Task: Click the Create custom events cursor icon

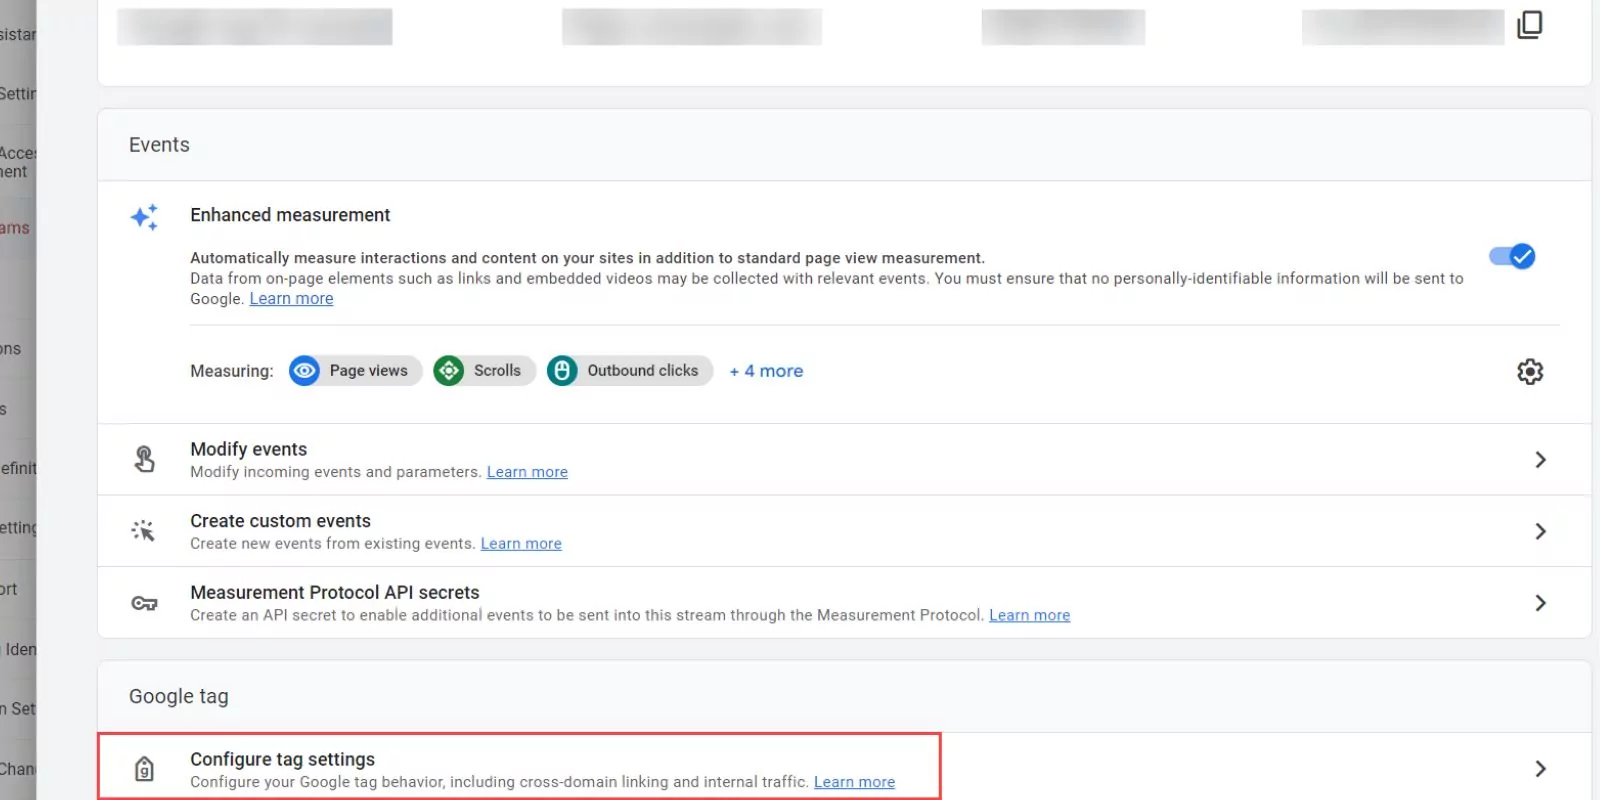Action: [x=144, y=531]
